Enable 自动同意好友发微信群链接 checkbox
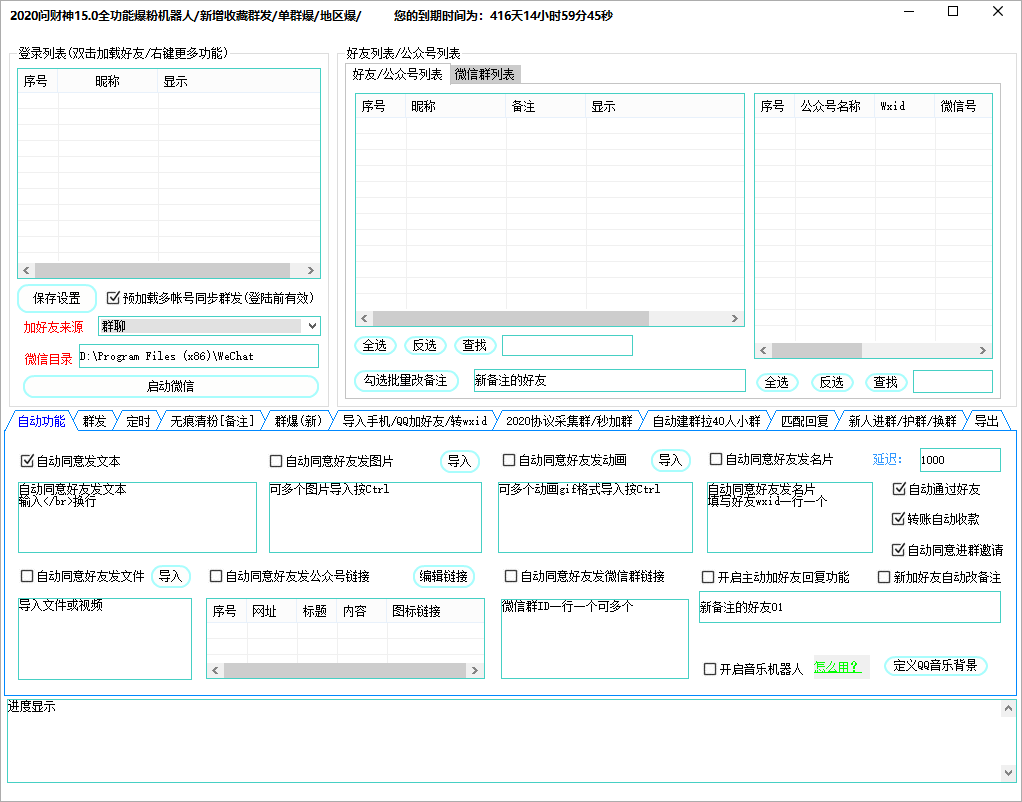Screen dimensions: 1022x802 coord(511,576)
